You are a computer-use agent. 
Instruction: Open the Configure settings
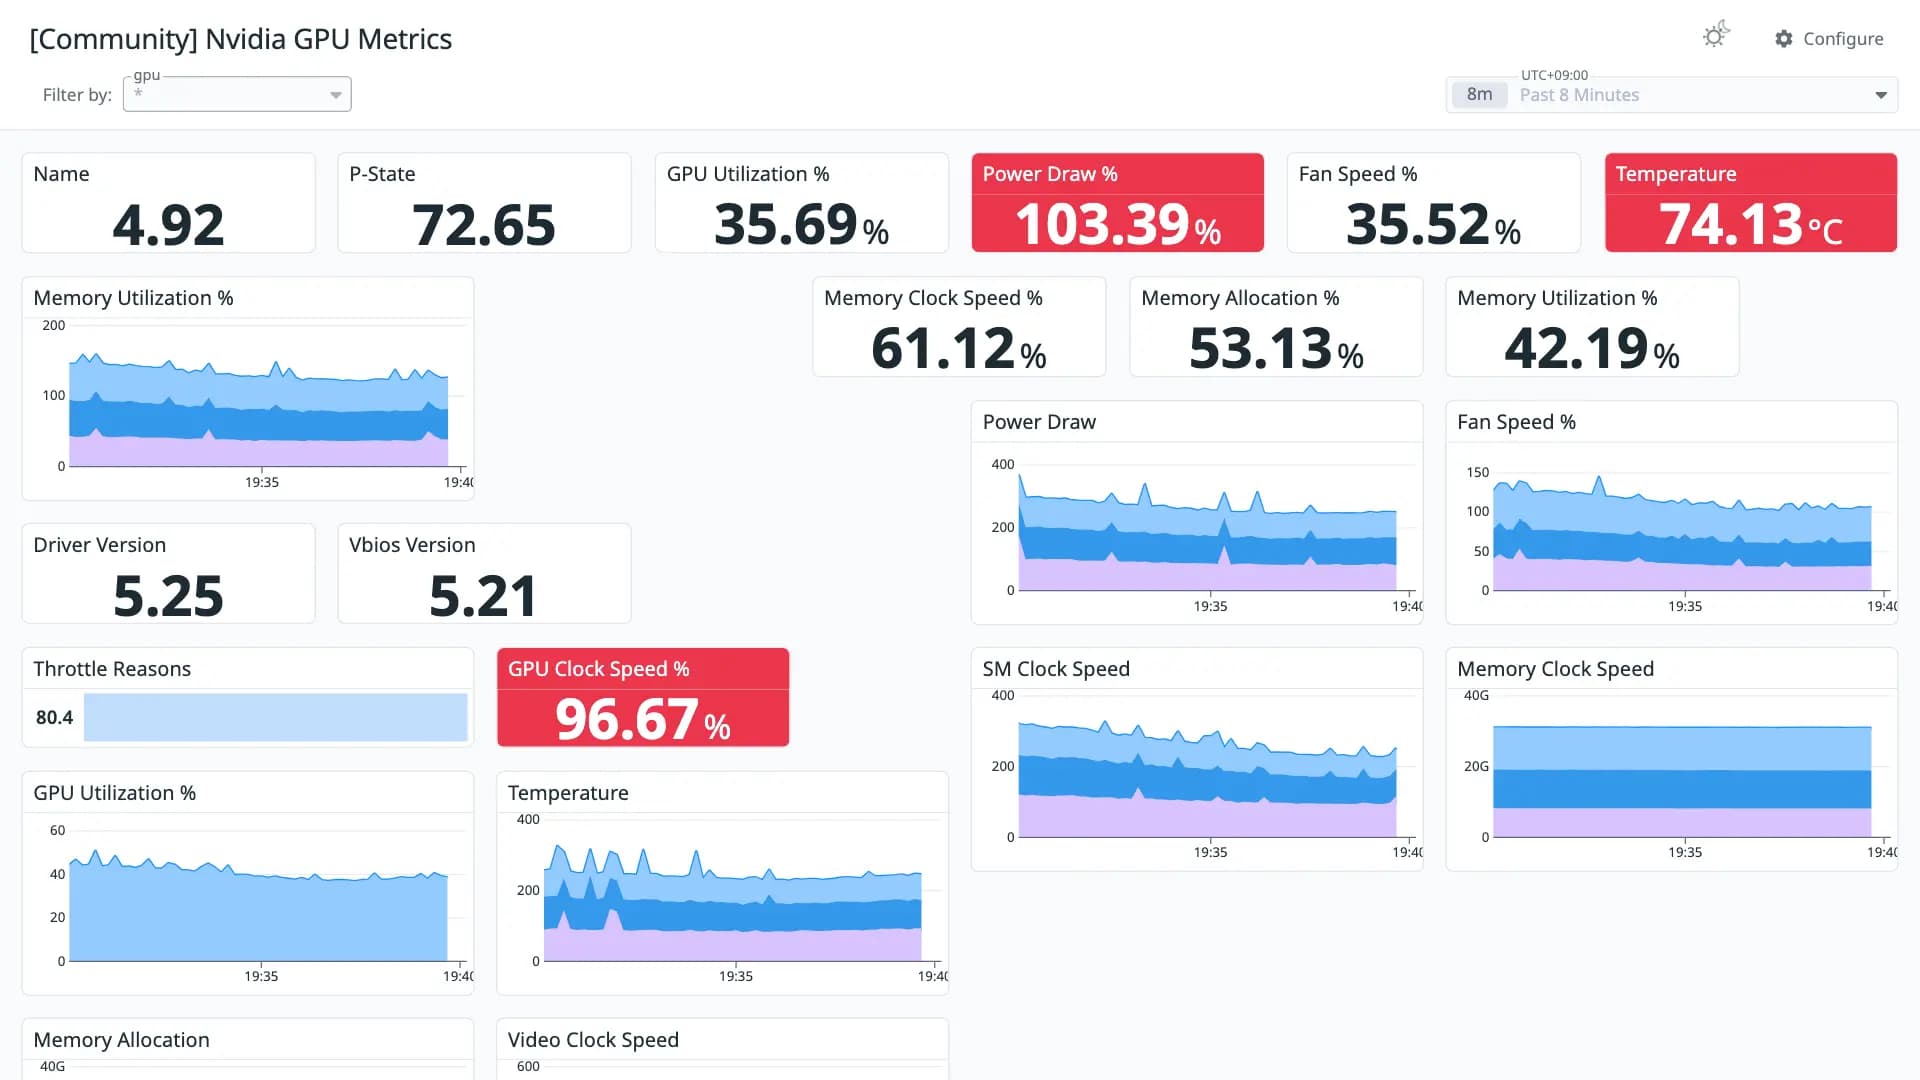click(x=1829, y=39)
